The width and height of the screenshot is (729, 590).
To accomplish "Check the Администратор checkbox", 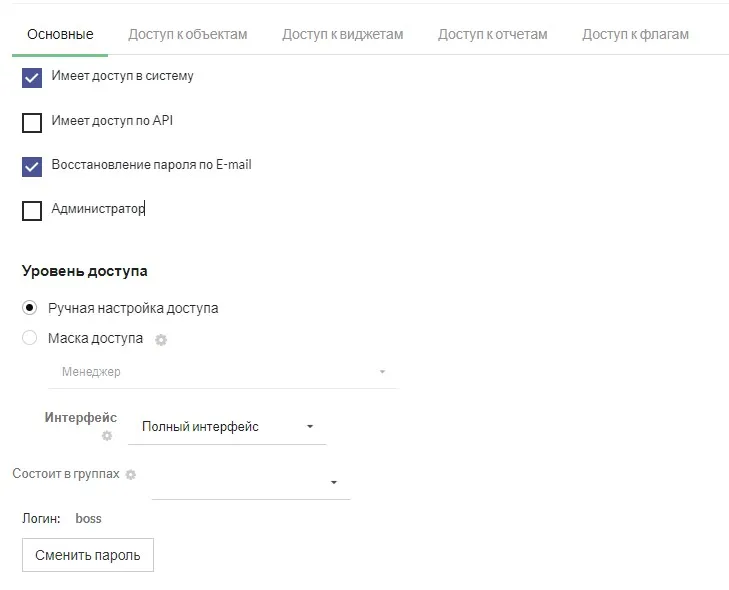I will point(32,211).
